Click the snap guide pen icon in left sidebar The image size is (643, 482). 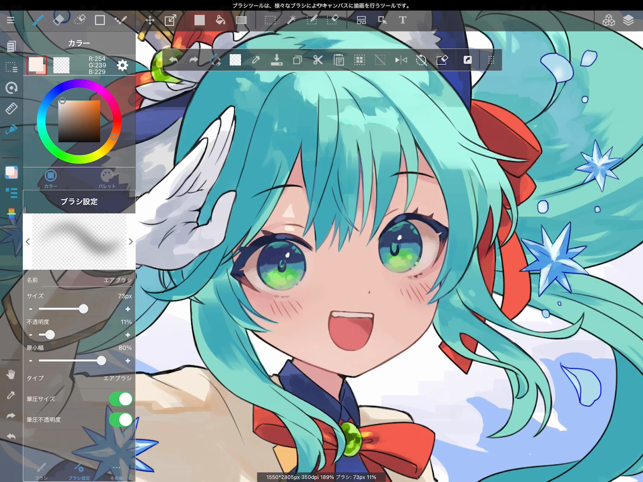(11, 130)
